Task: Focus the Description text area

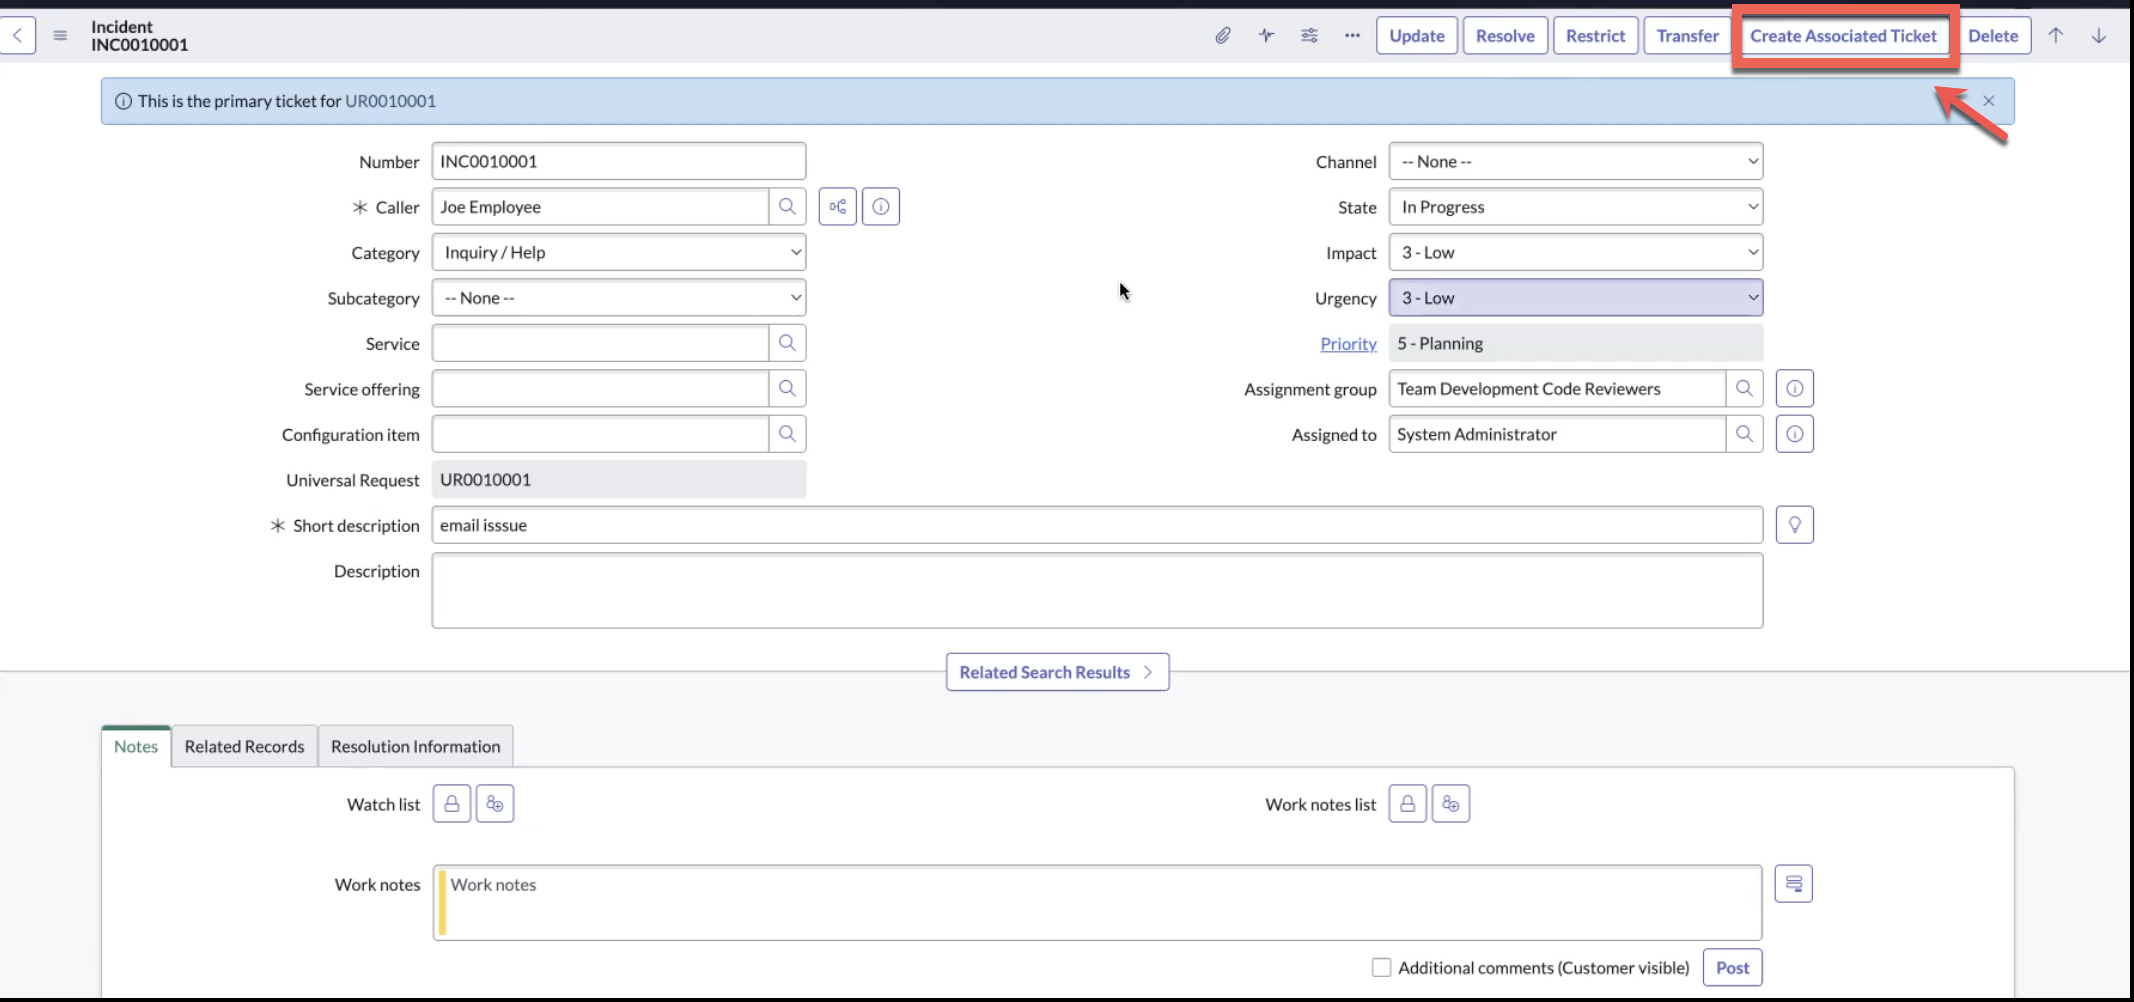Action: tap(1097, 591)
